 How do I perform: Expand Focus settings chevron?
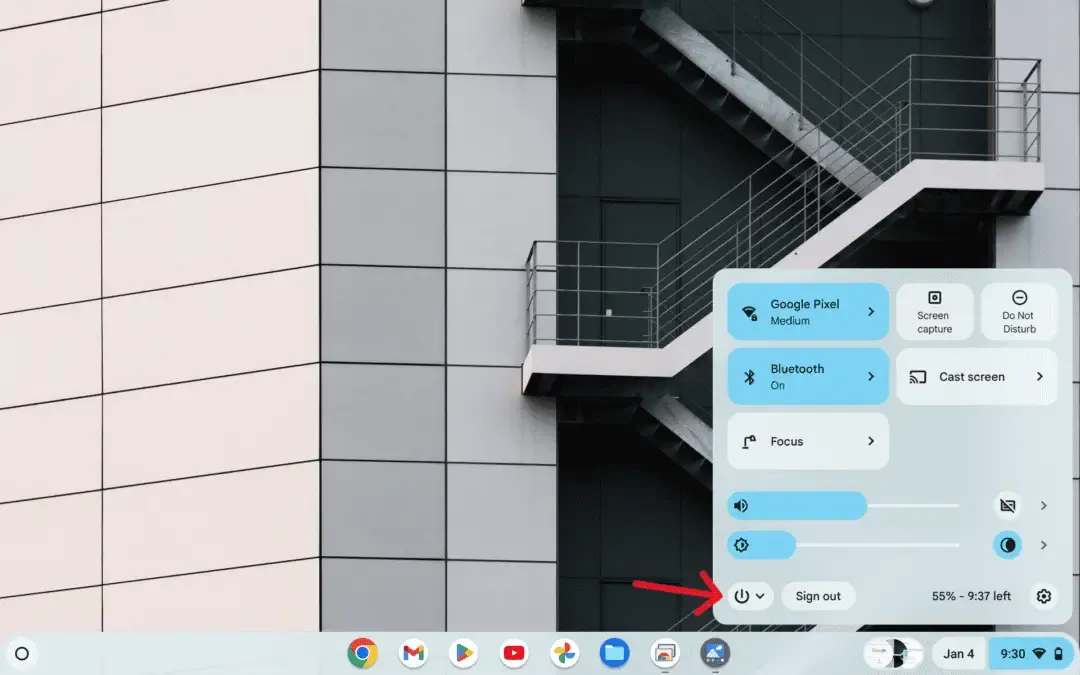[871, 442]
